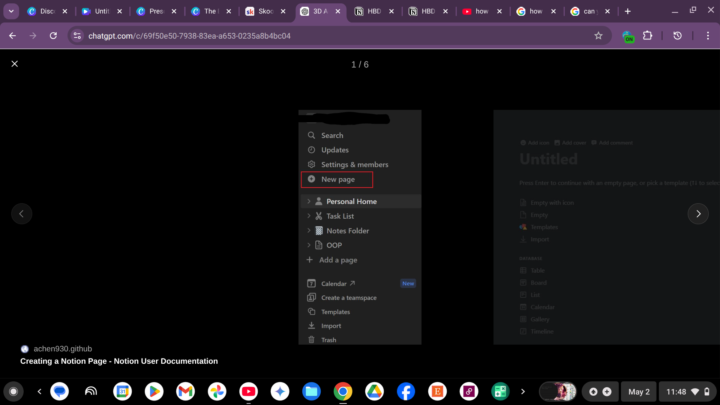Viewport: 720px width, 405px height.
Task: Open Google Calendar from the shelf
Action: [x=122, y=392]
